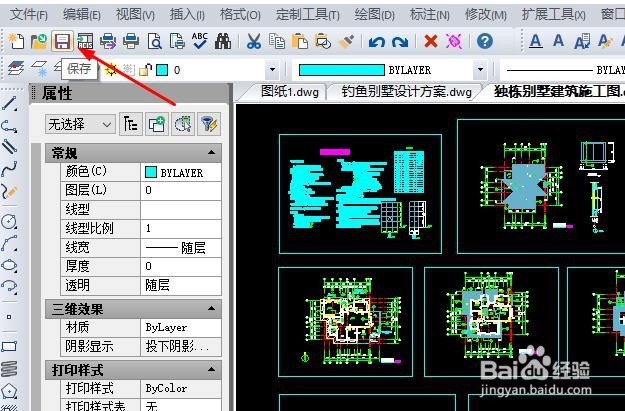This screenshot has width=625, height=411.
Task: Select the Line tool in the left toolbar
Action: click(x=10, y=103)
